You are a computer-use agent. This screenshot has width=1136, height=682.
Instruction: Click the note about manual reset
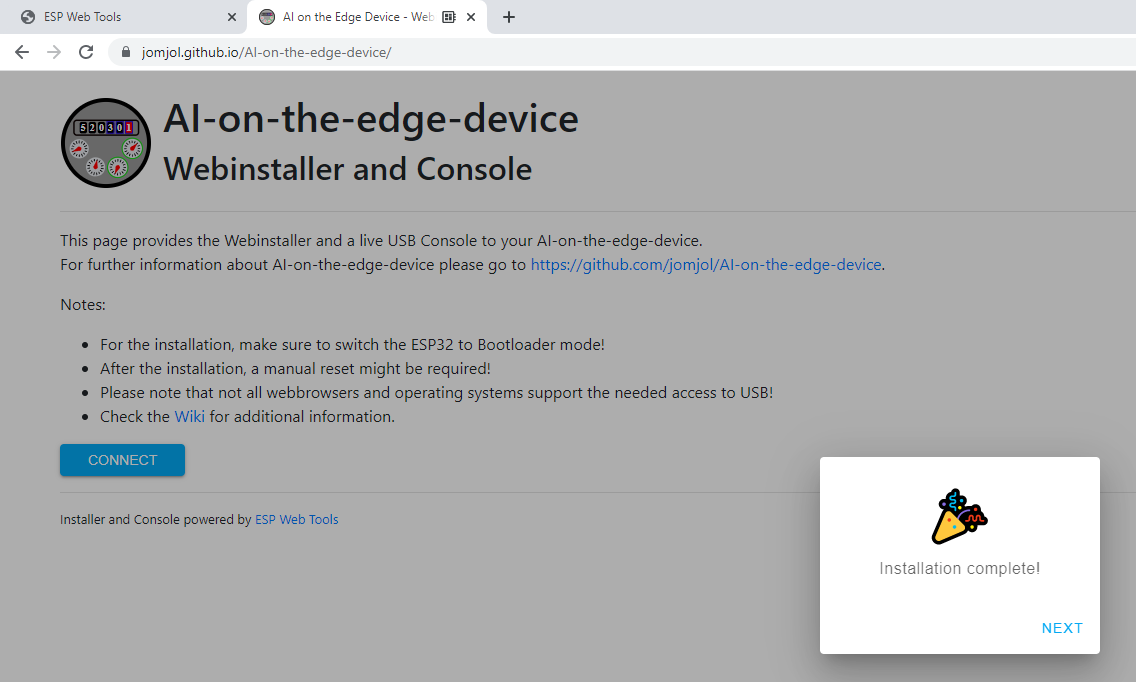295,368
